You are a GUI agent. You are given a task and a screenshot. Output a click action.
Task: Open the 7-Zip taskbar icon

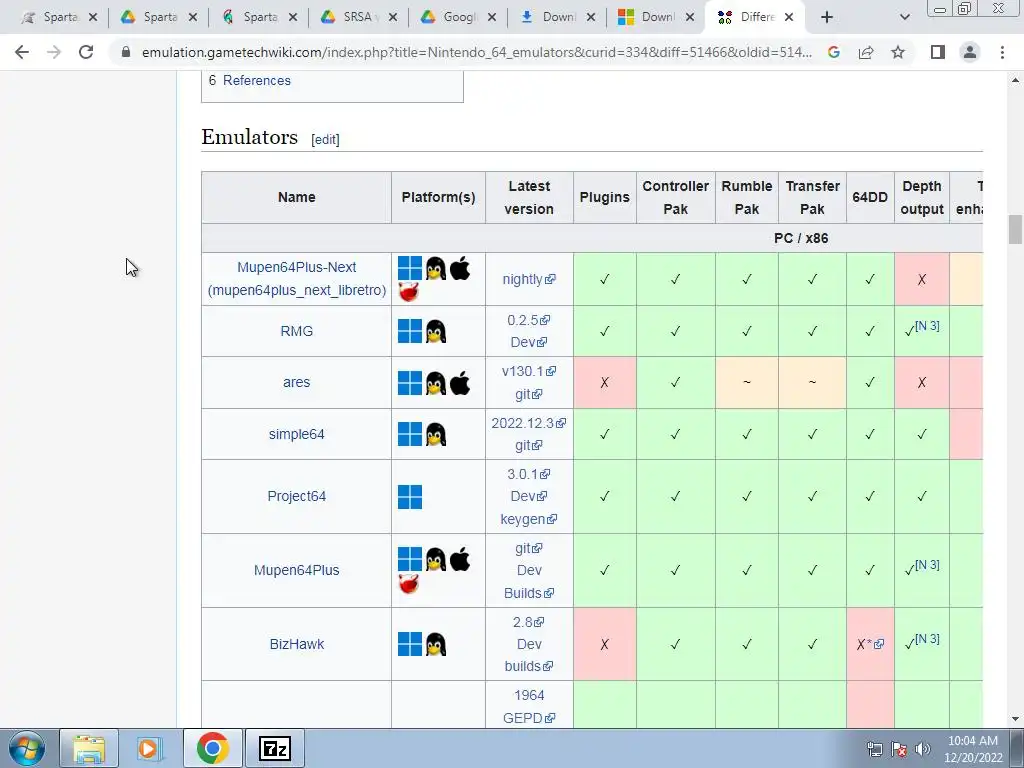[x=274, y=748]
